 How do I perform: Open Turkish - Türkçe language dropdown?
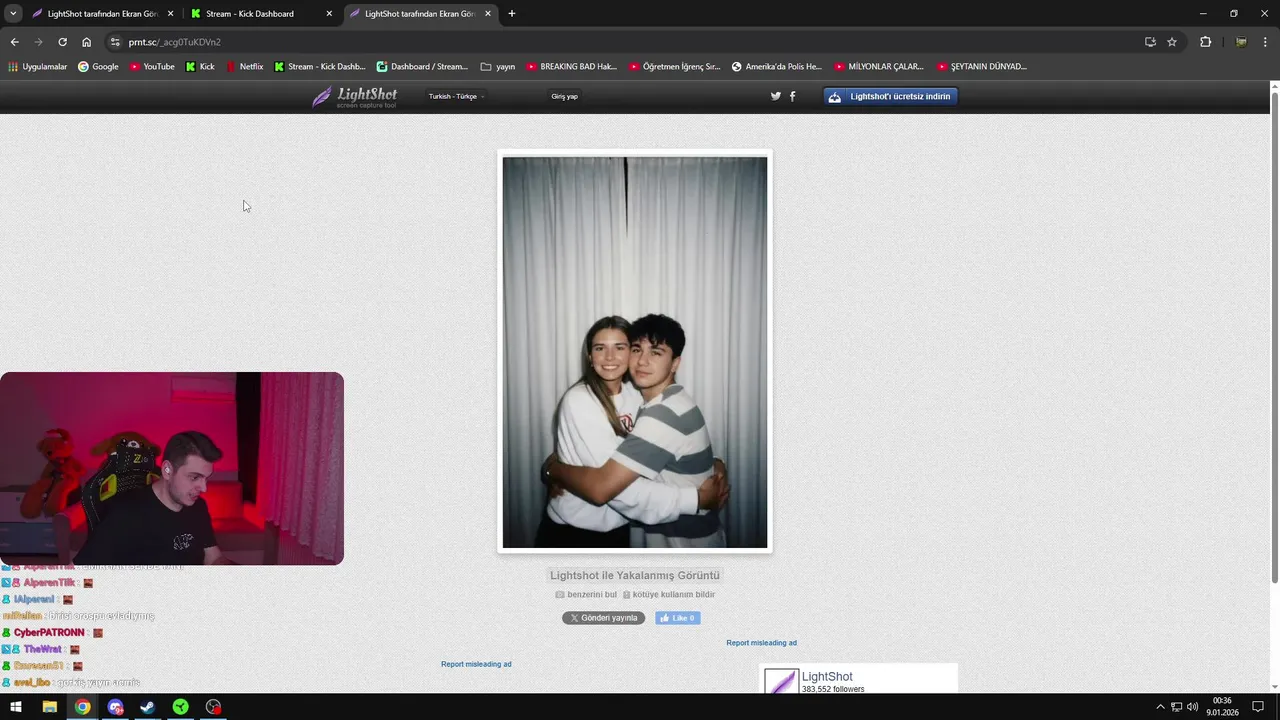(456, 97)
